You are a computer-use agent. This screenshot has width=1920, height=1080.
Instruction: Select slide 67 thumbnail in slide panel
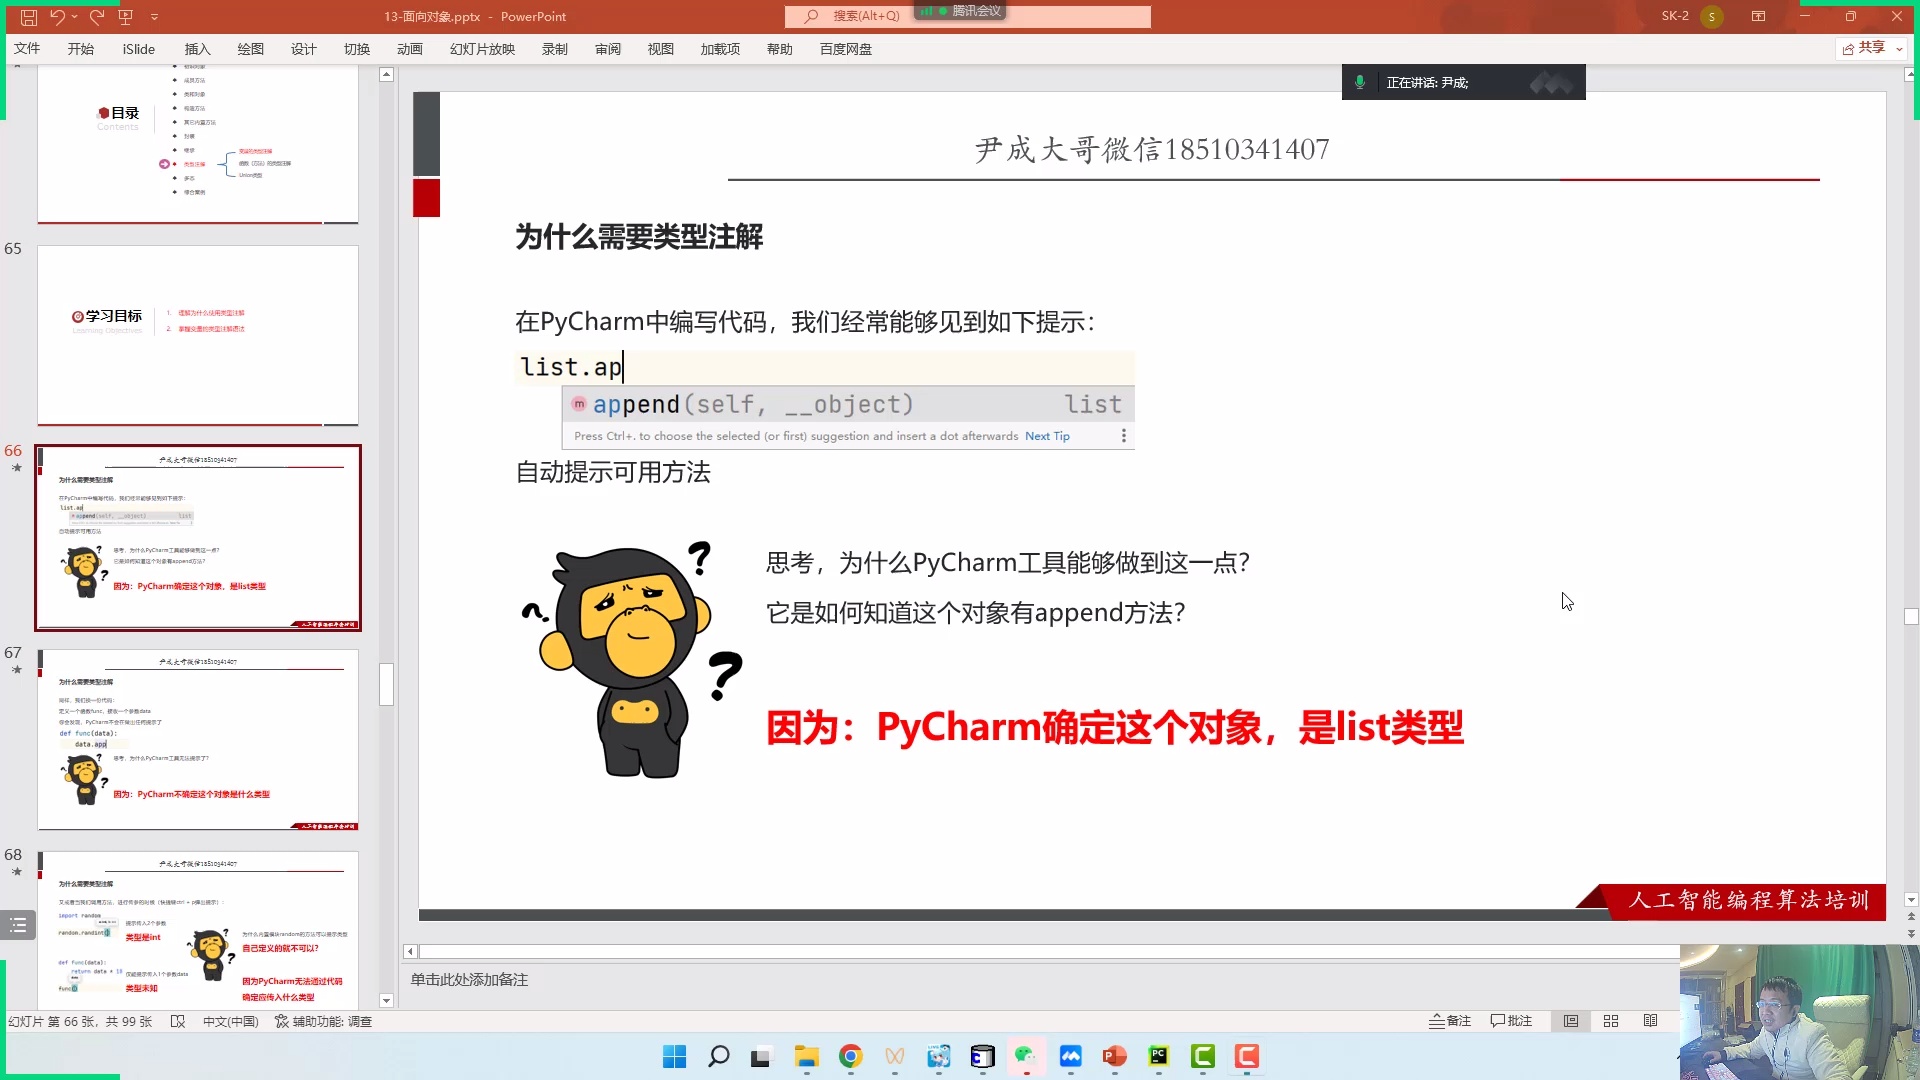[x=197, y=740]
